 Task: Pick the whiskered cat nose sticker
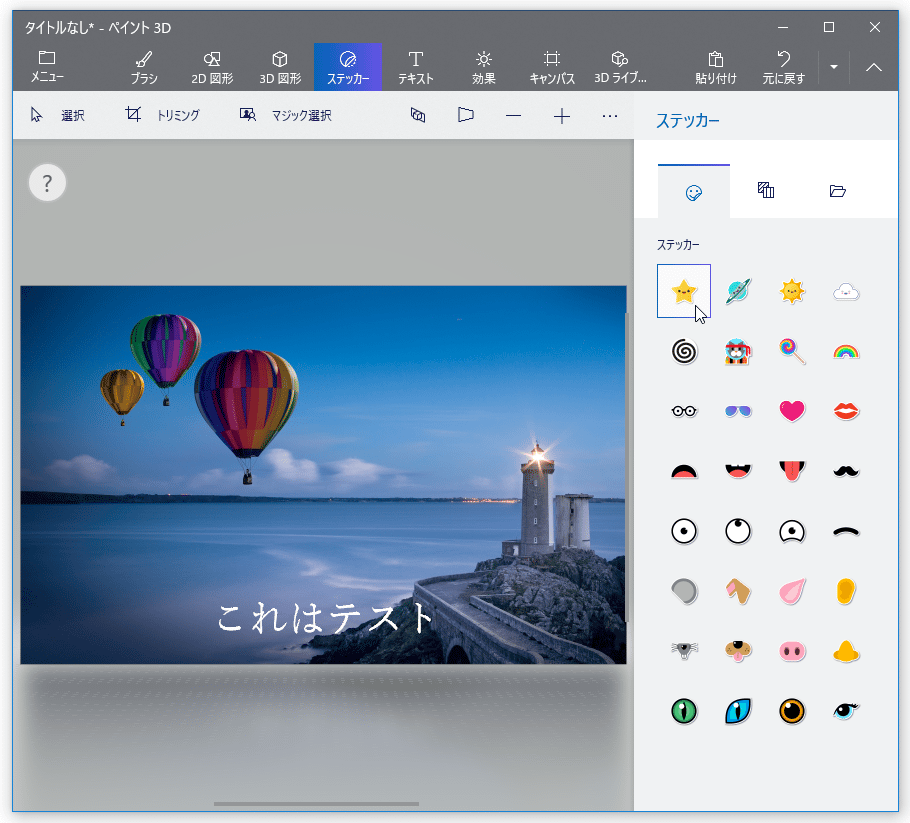[684, 651]
